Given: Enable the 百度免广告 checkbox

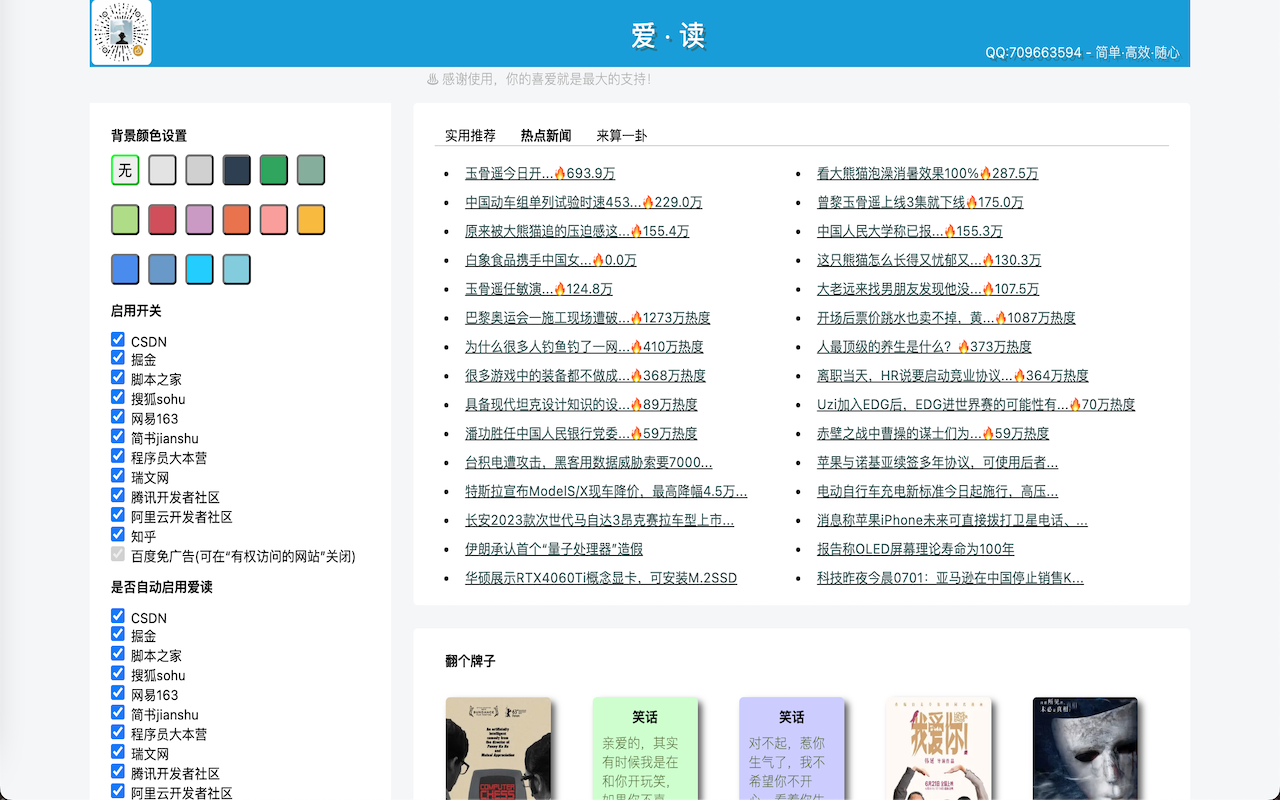Looking at the screenshot, I should pos(118,556).
